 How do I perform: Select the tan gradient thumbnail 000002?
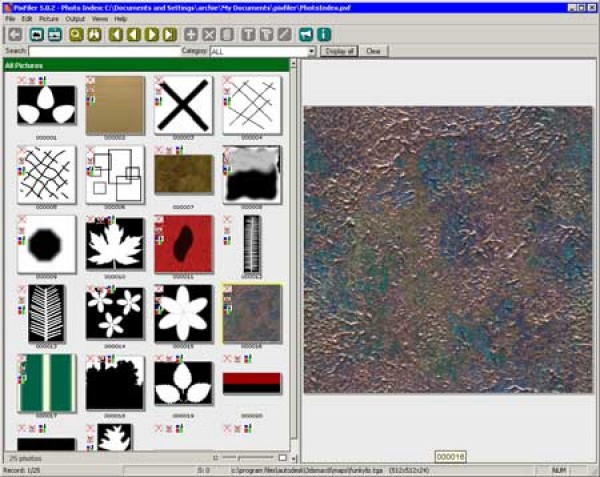point(115,105)
